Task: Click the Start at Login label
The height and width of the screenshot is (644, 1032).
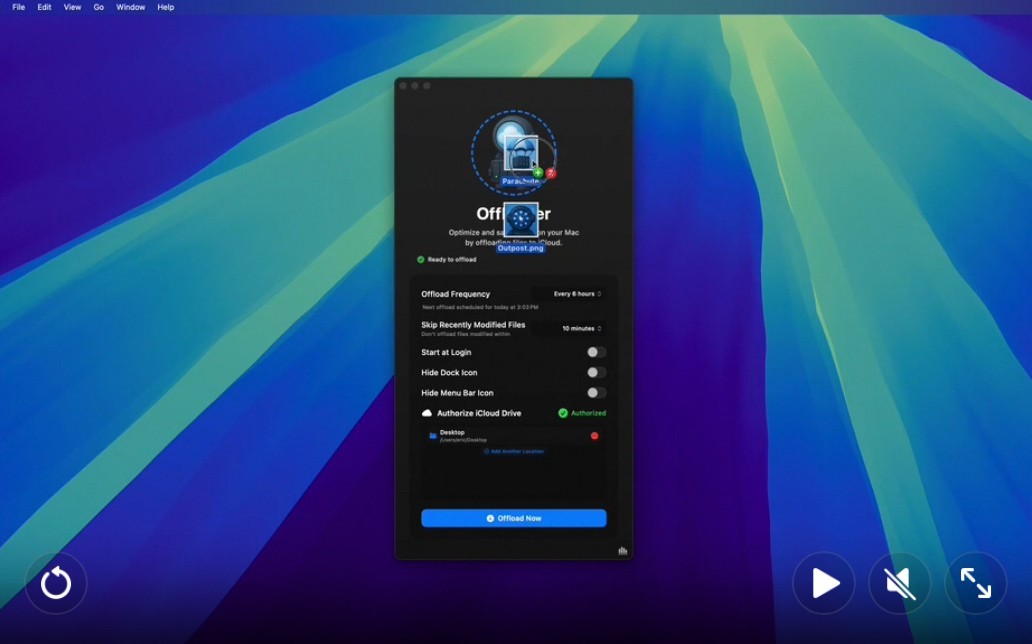Action: pyautogui.click(x=446, y=352)
